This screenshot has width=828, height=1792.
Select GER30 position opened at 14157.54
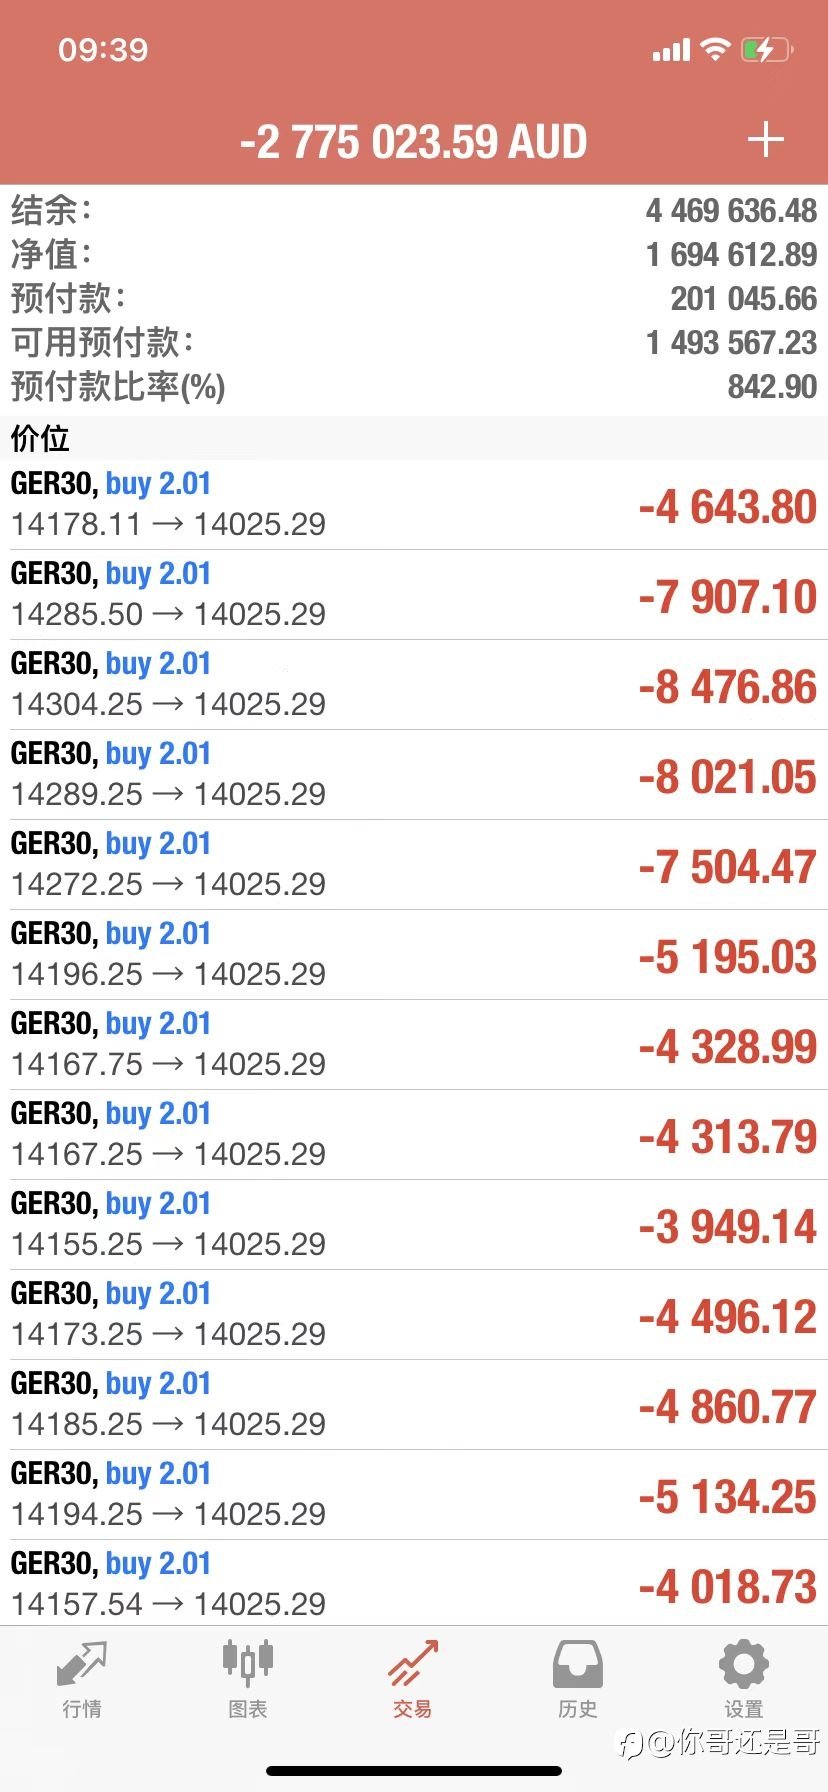tap(414, 1584)
